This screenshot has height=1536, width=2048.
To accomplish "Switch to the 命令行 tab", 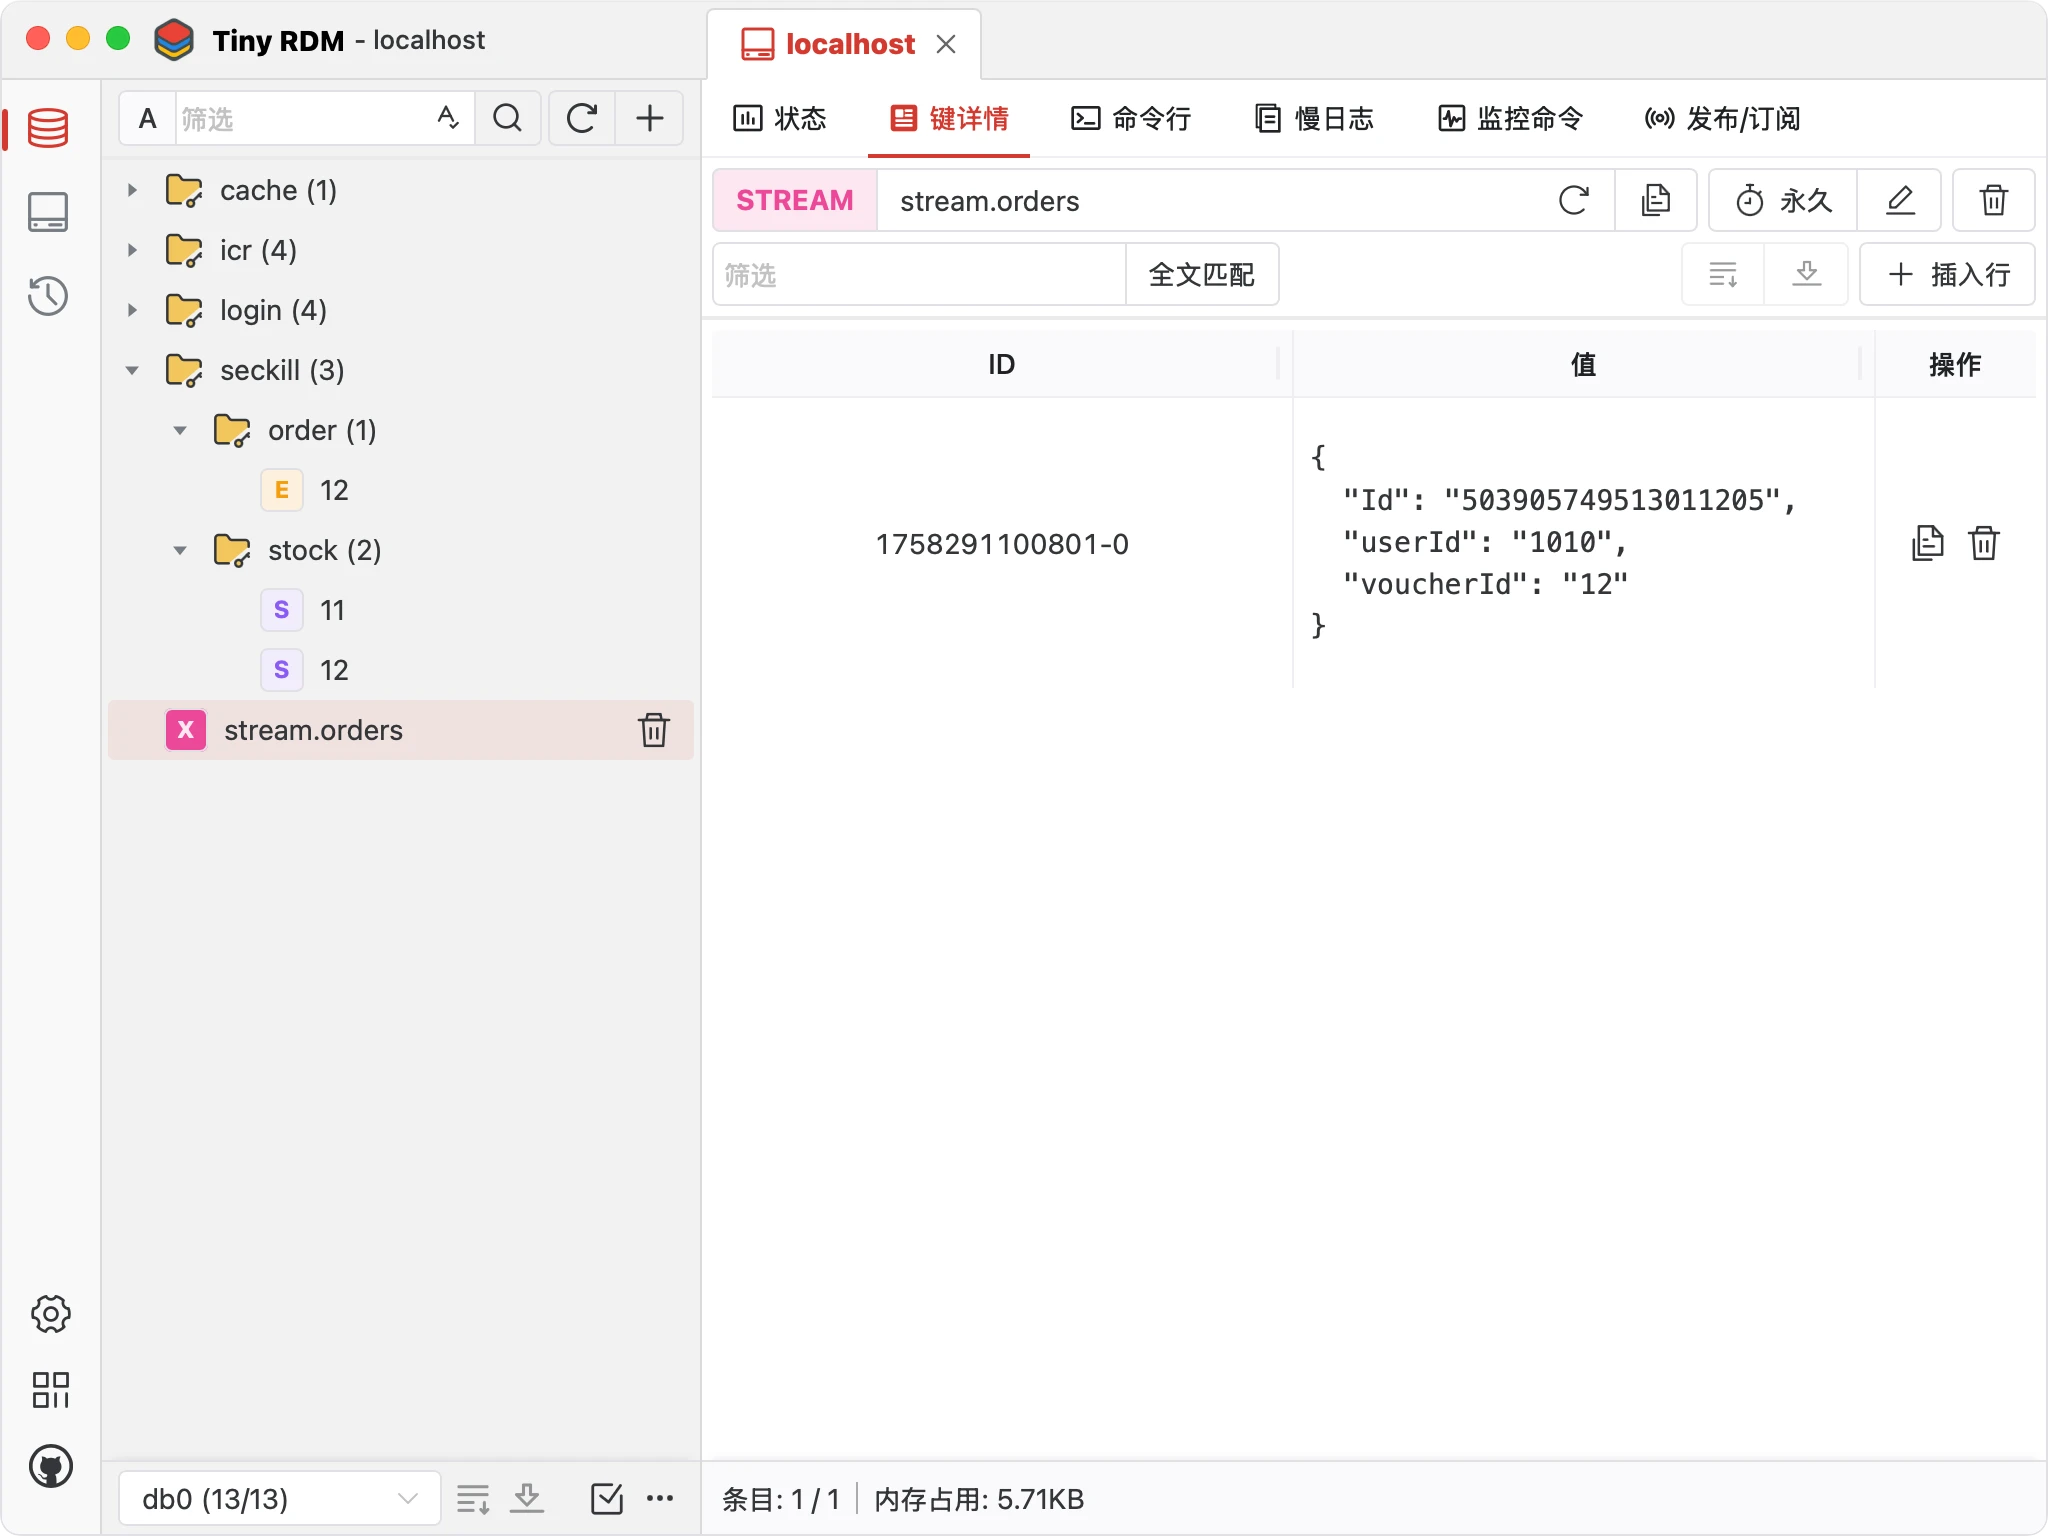I will pos(1131,119).
